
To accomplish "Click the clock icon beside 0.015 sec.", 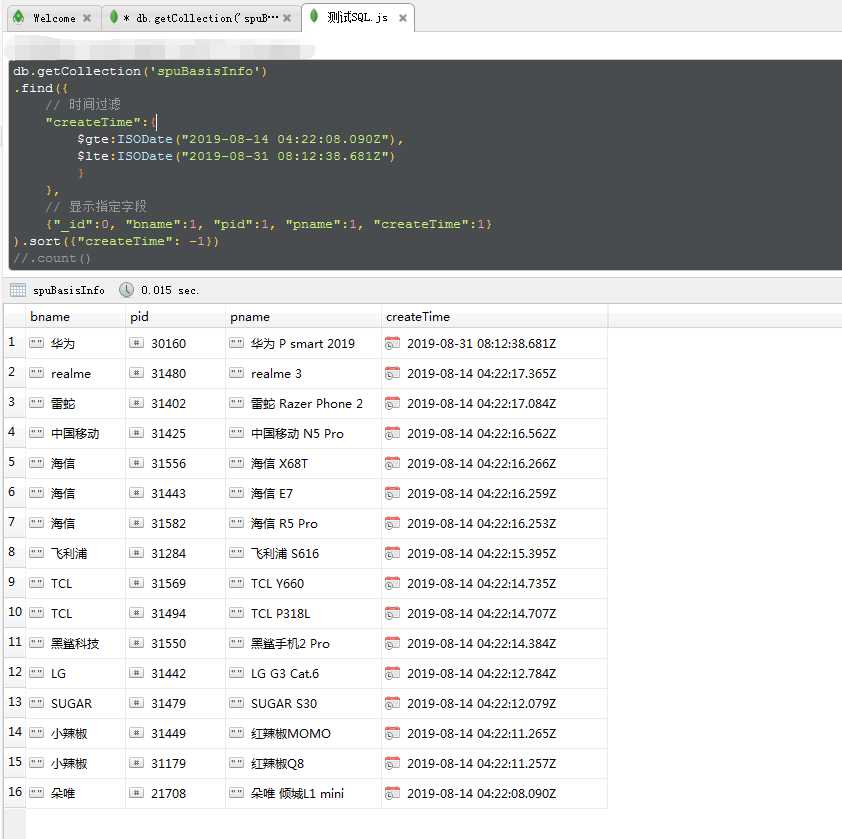I will pyautogui.click(x=126, y=290).
